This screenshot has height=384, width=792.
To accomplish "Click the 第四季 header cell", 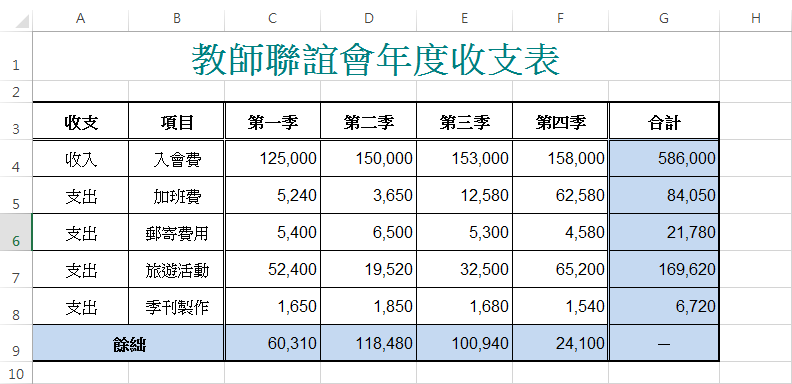I will point(561,121).
